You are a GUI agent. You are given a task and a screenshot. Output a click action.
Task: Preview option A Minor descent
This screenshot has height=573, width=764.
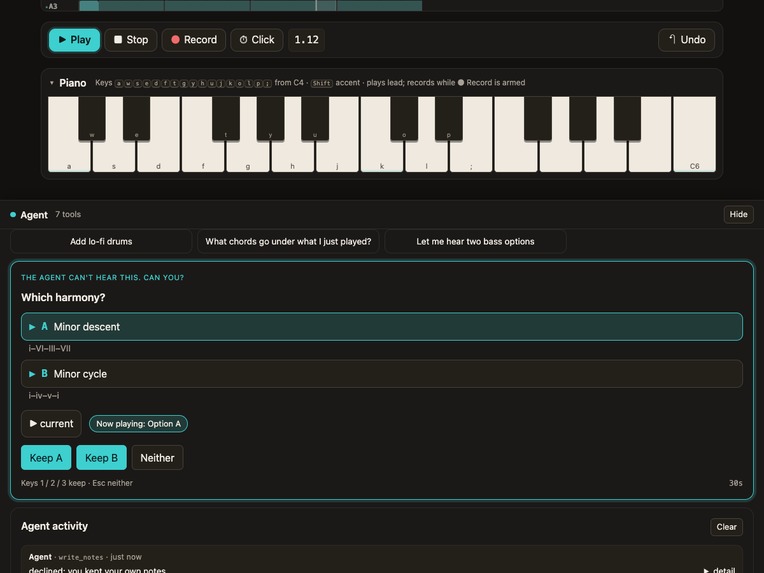pyautogui.click(x=382, y=327)
